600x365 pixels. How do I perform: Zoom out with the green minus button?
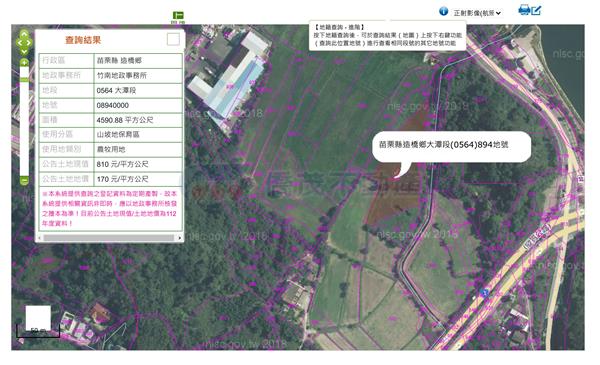point(24,180)
